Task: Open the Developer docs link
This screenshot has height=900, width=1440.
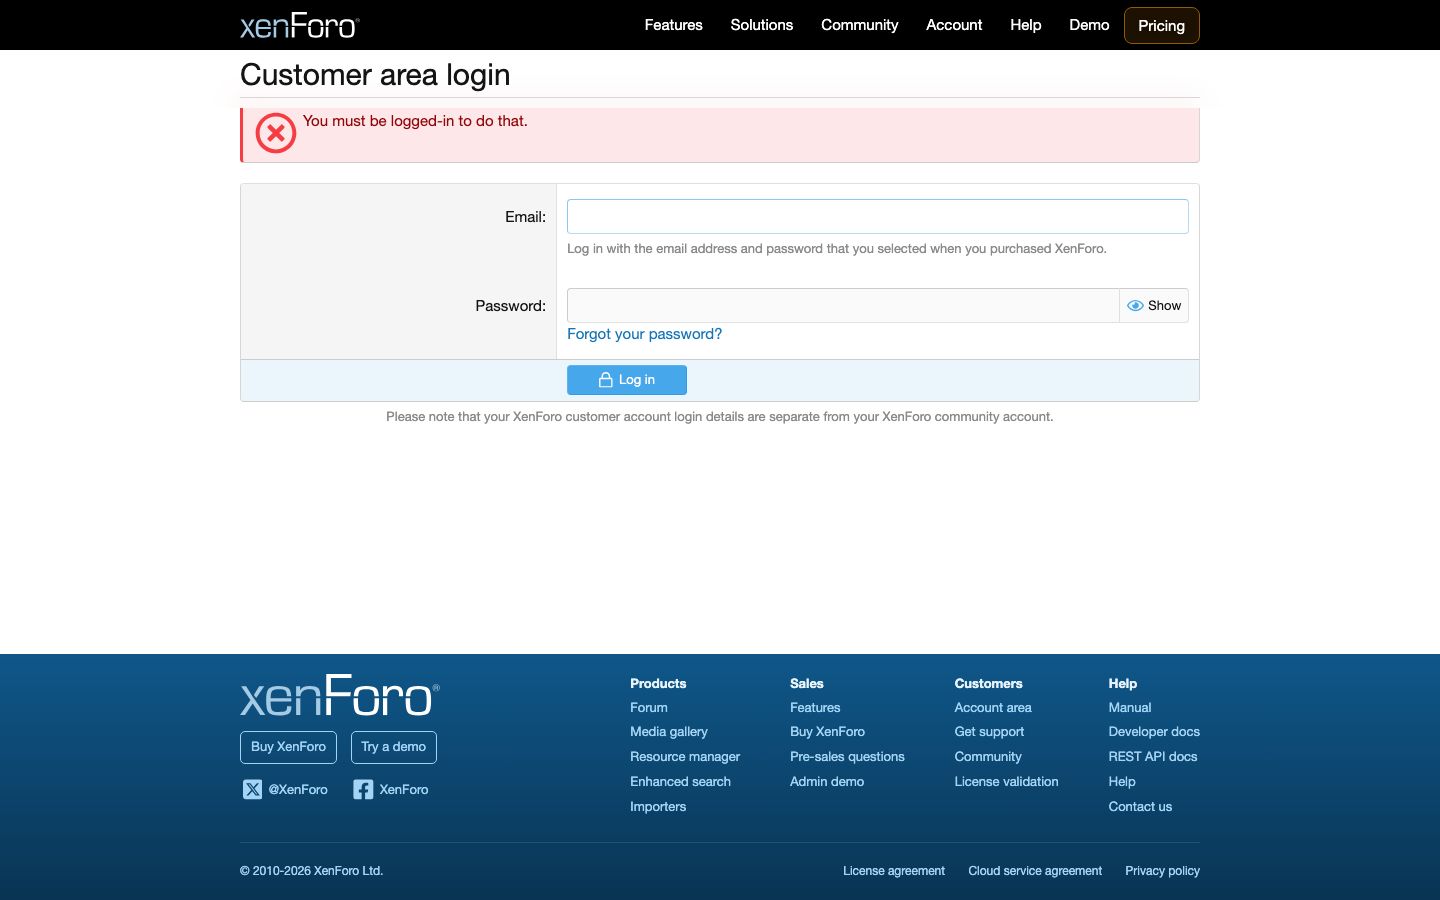Action: [x=1154, y=732]
